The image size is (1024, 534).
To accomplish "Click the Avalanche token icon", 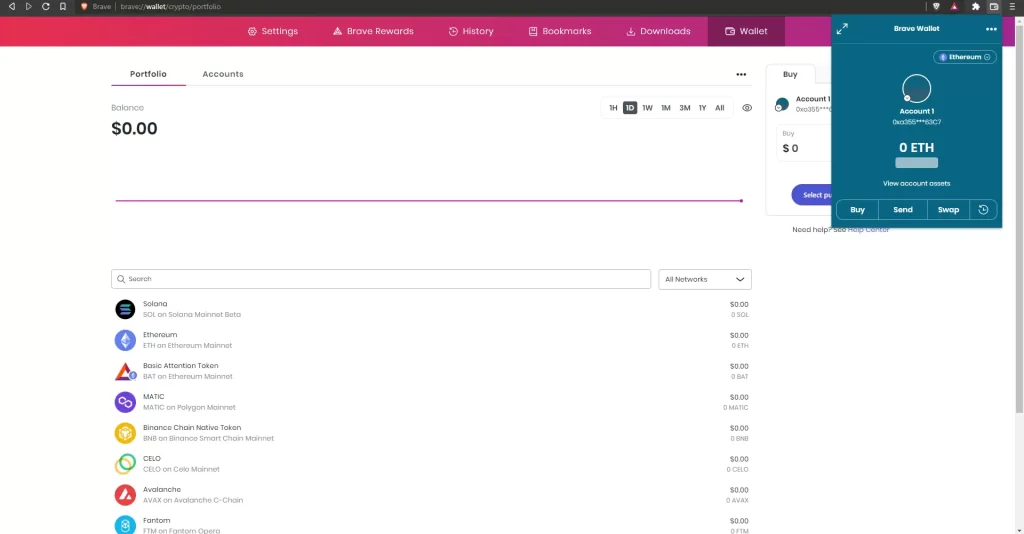I will [x=125, y=495].
